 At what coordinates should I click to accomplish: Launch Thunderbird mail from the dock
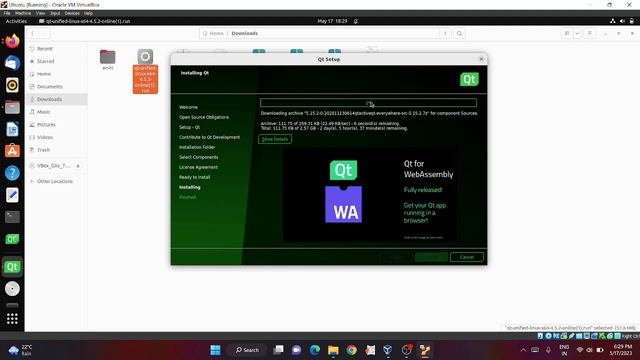coord(12,63)
